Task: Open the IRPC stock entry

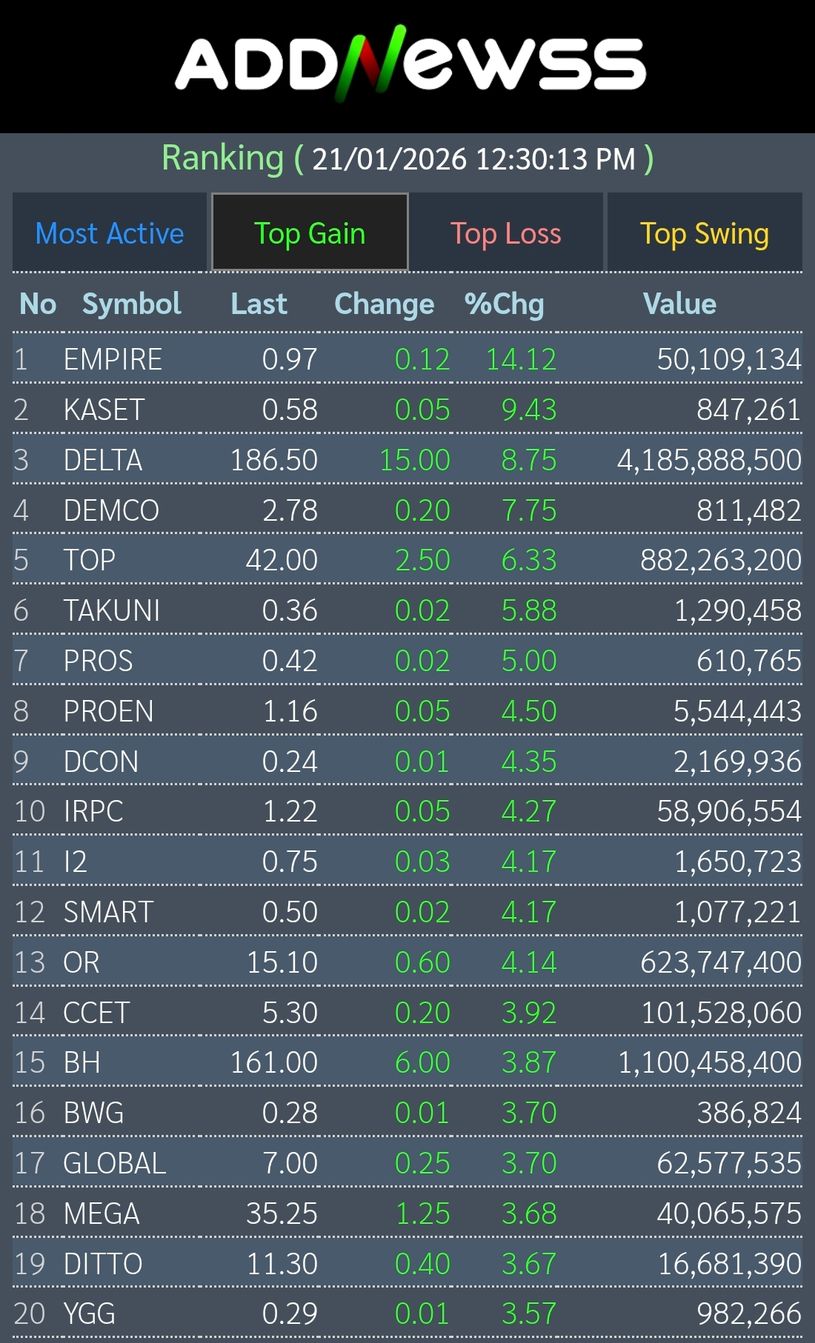Action: point(93,811)
